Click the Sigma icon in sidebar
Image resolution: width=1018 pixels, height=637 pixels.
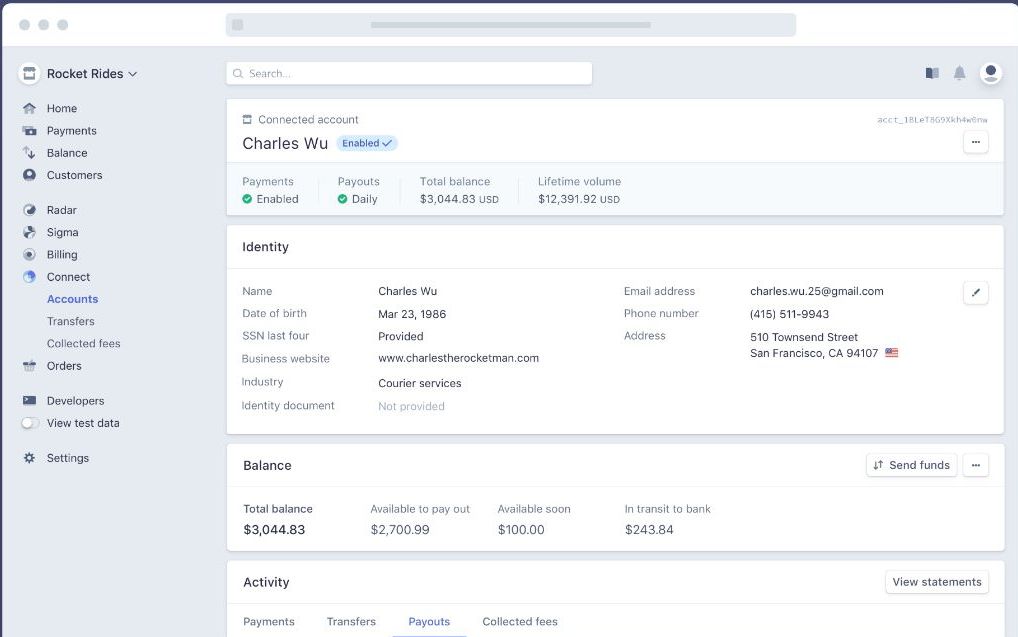[29, 232]
